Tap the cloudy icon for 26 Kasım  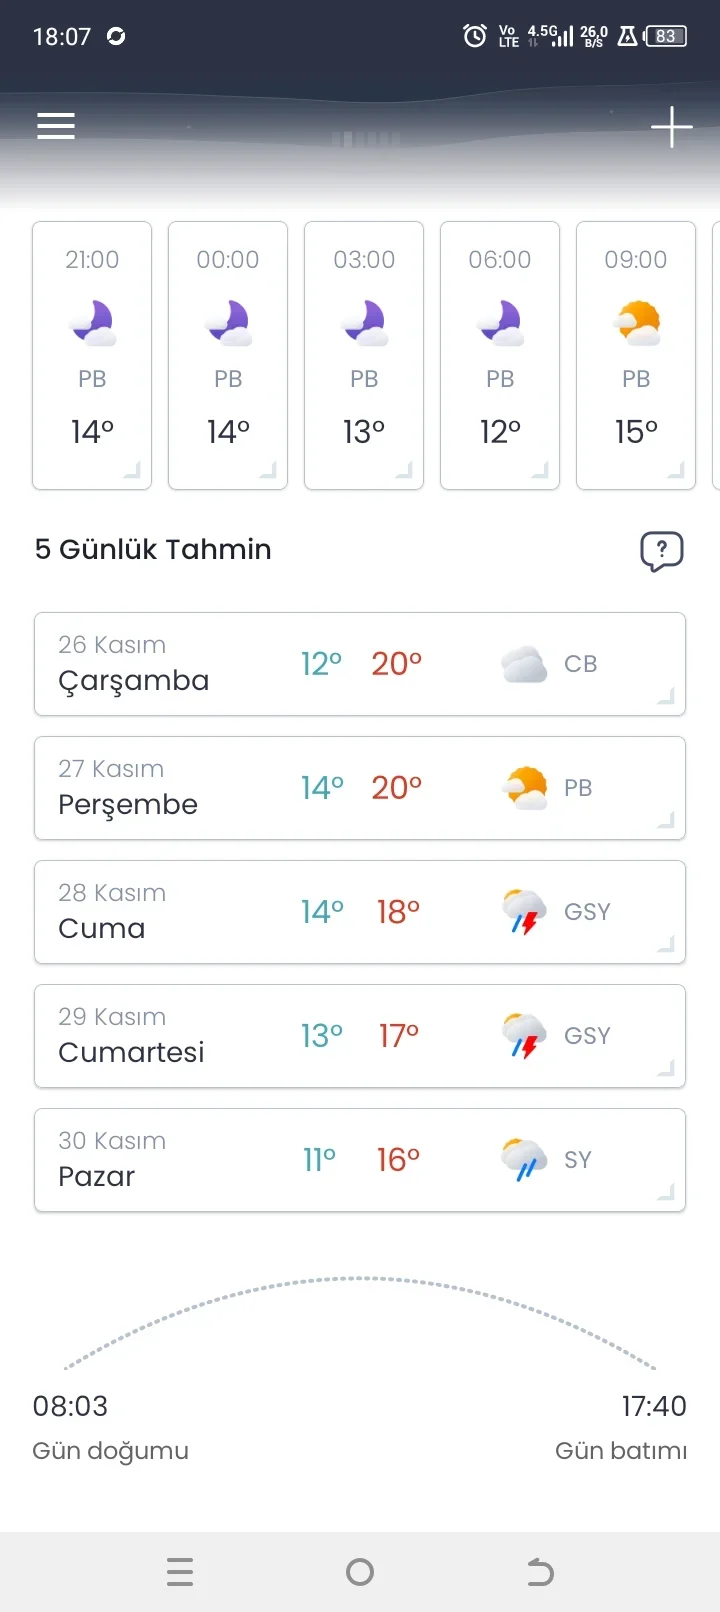pos(524,664)
